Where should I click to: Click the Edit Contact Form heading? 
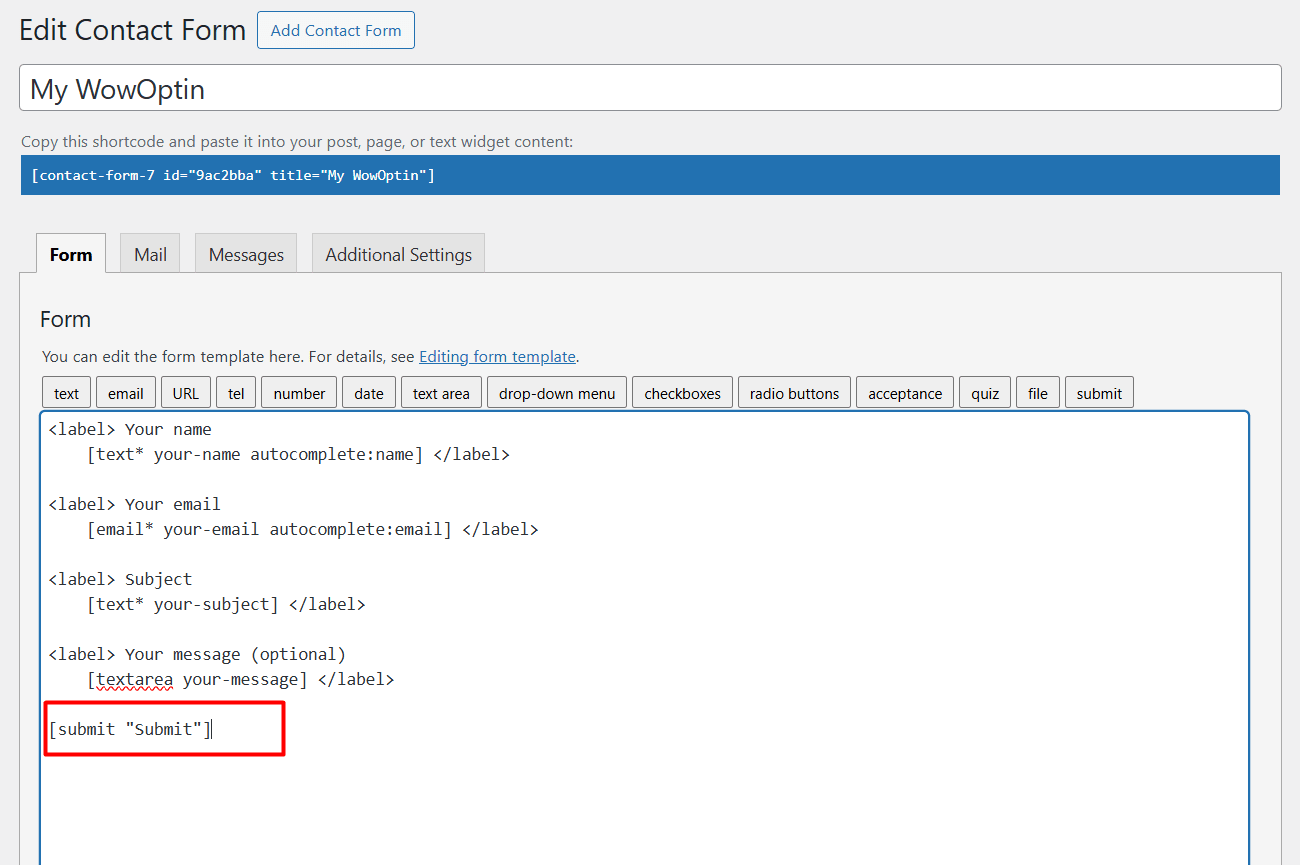[132, 30]
